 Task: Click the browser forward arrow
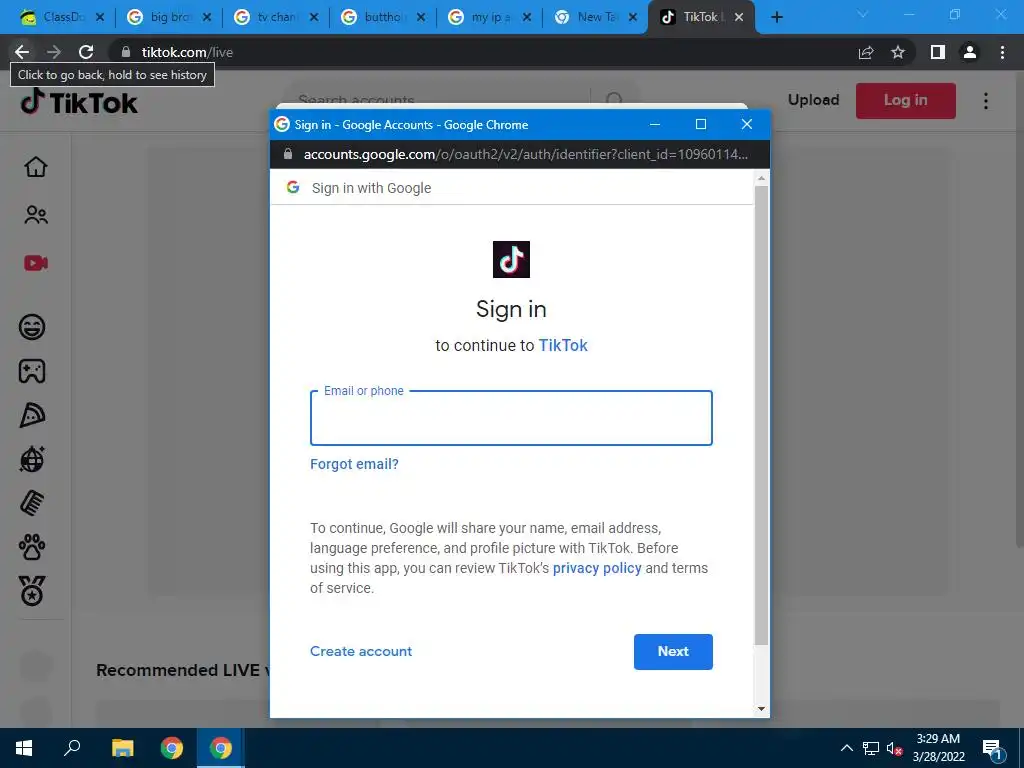pos(54,52)
